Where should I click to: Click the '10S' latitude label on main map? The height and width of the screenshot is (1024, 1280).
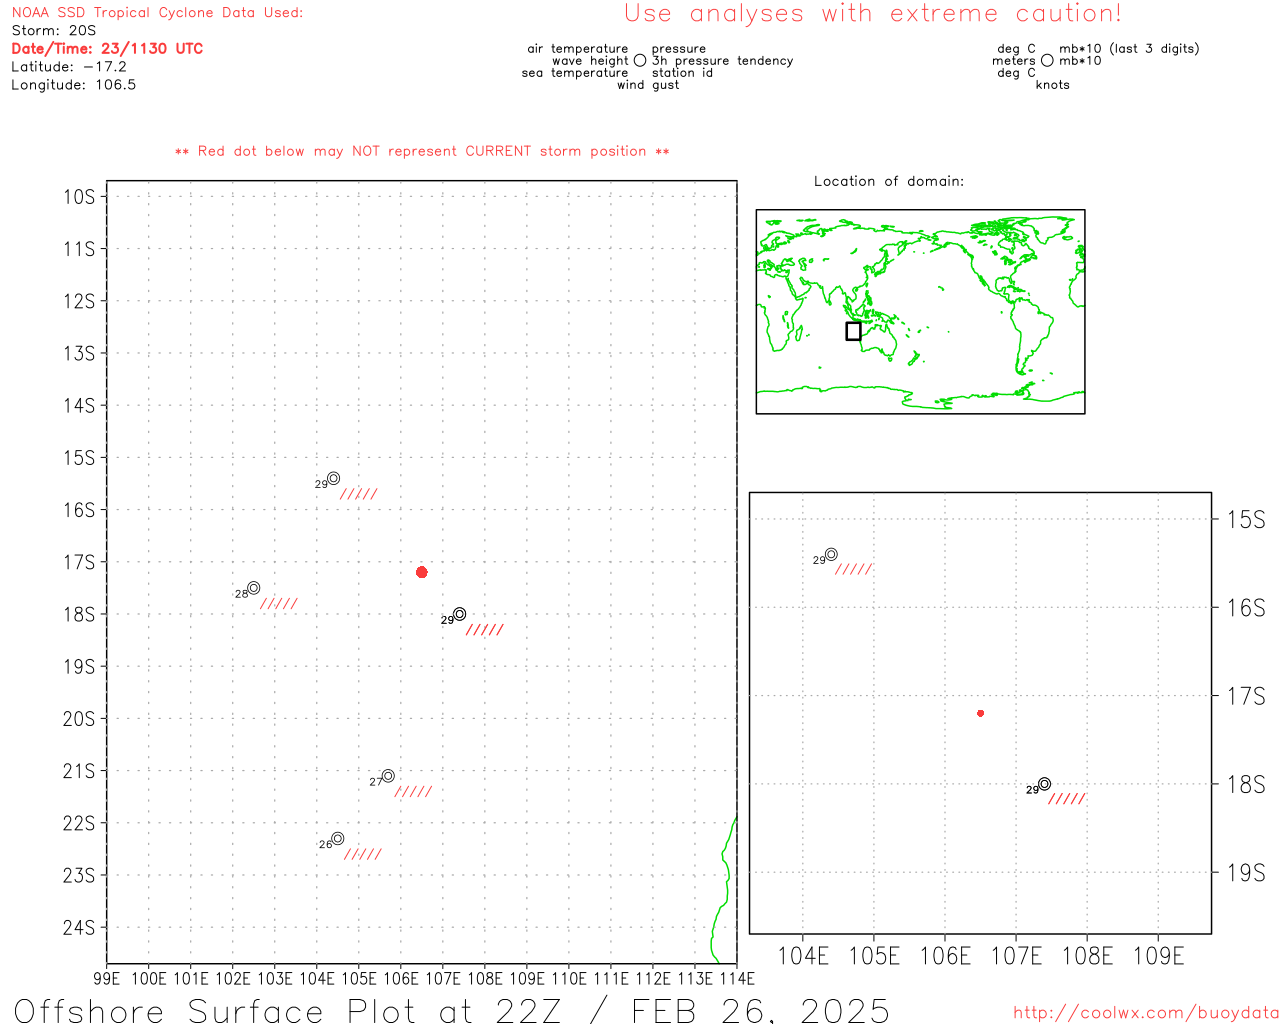[79, 197]
